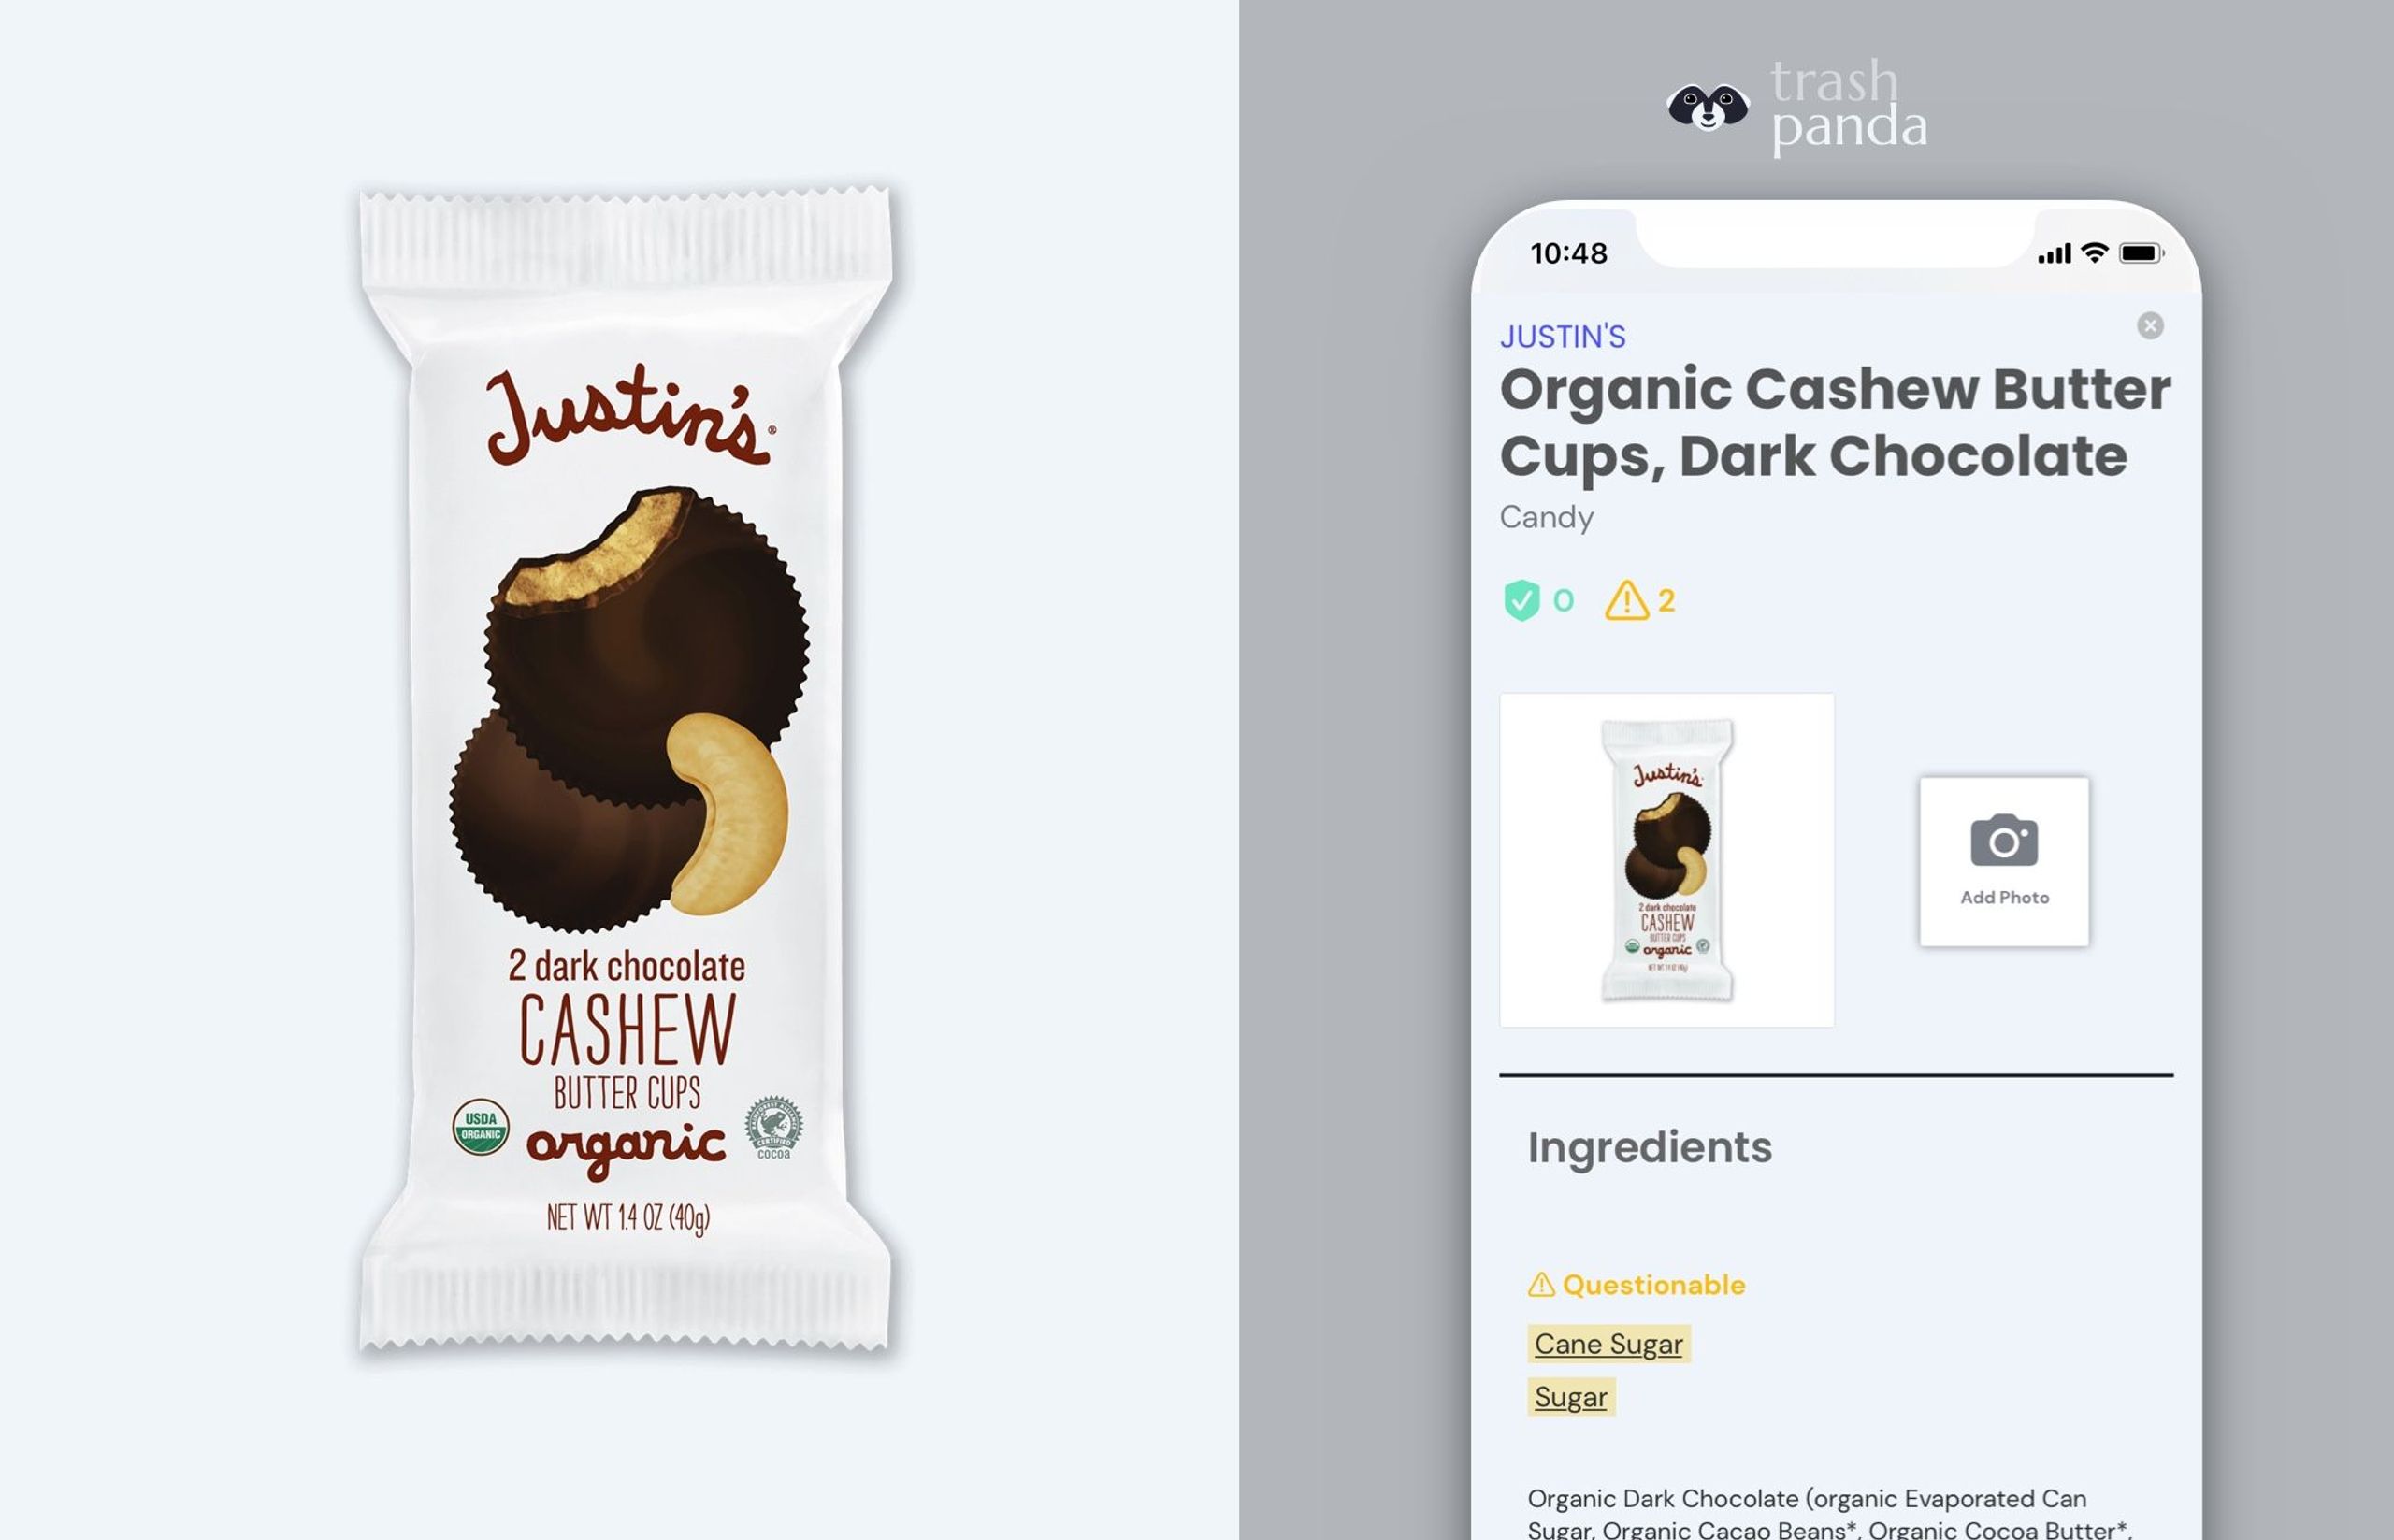The image size is (2394, 1540).
Task: Open the Cane Sugar ingredient link
Action: (1608, 1344)
